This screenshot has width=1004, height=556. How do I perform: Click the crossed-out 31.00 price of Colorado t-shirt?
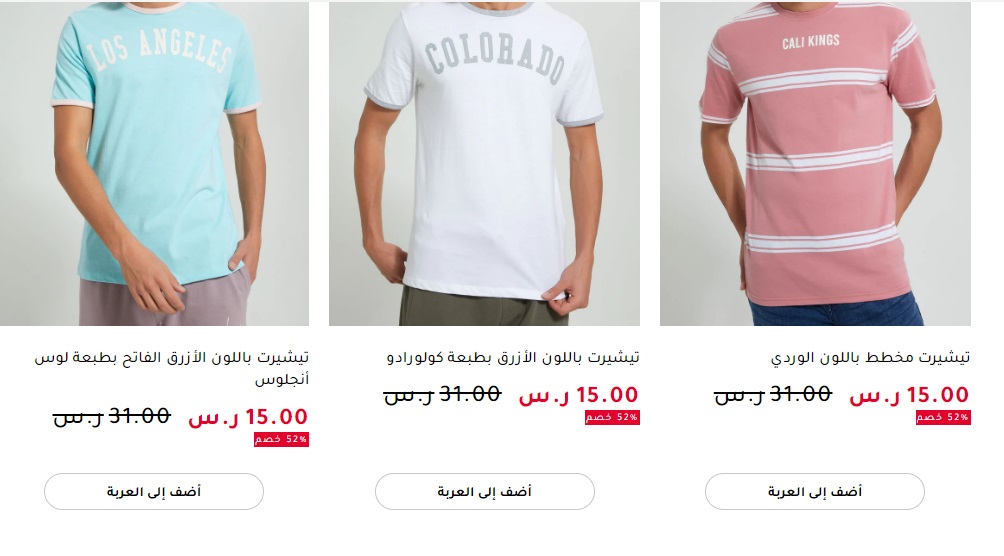(x=442, y=394)
